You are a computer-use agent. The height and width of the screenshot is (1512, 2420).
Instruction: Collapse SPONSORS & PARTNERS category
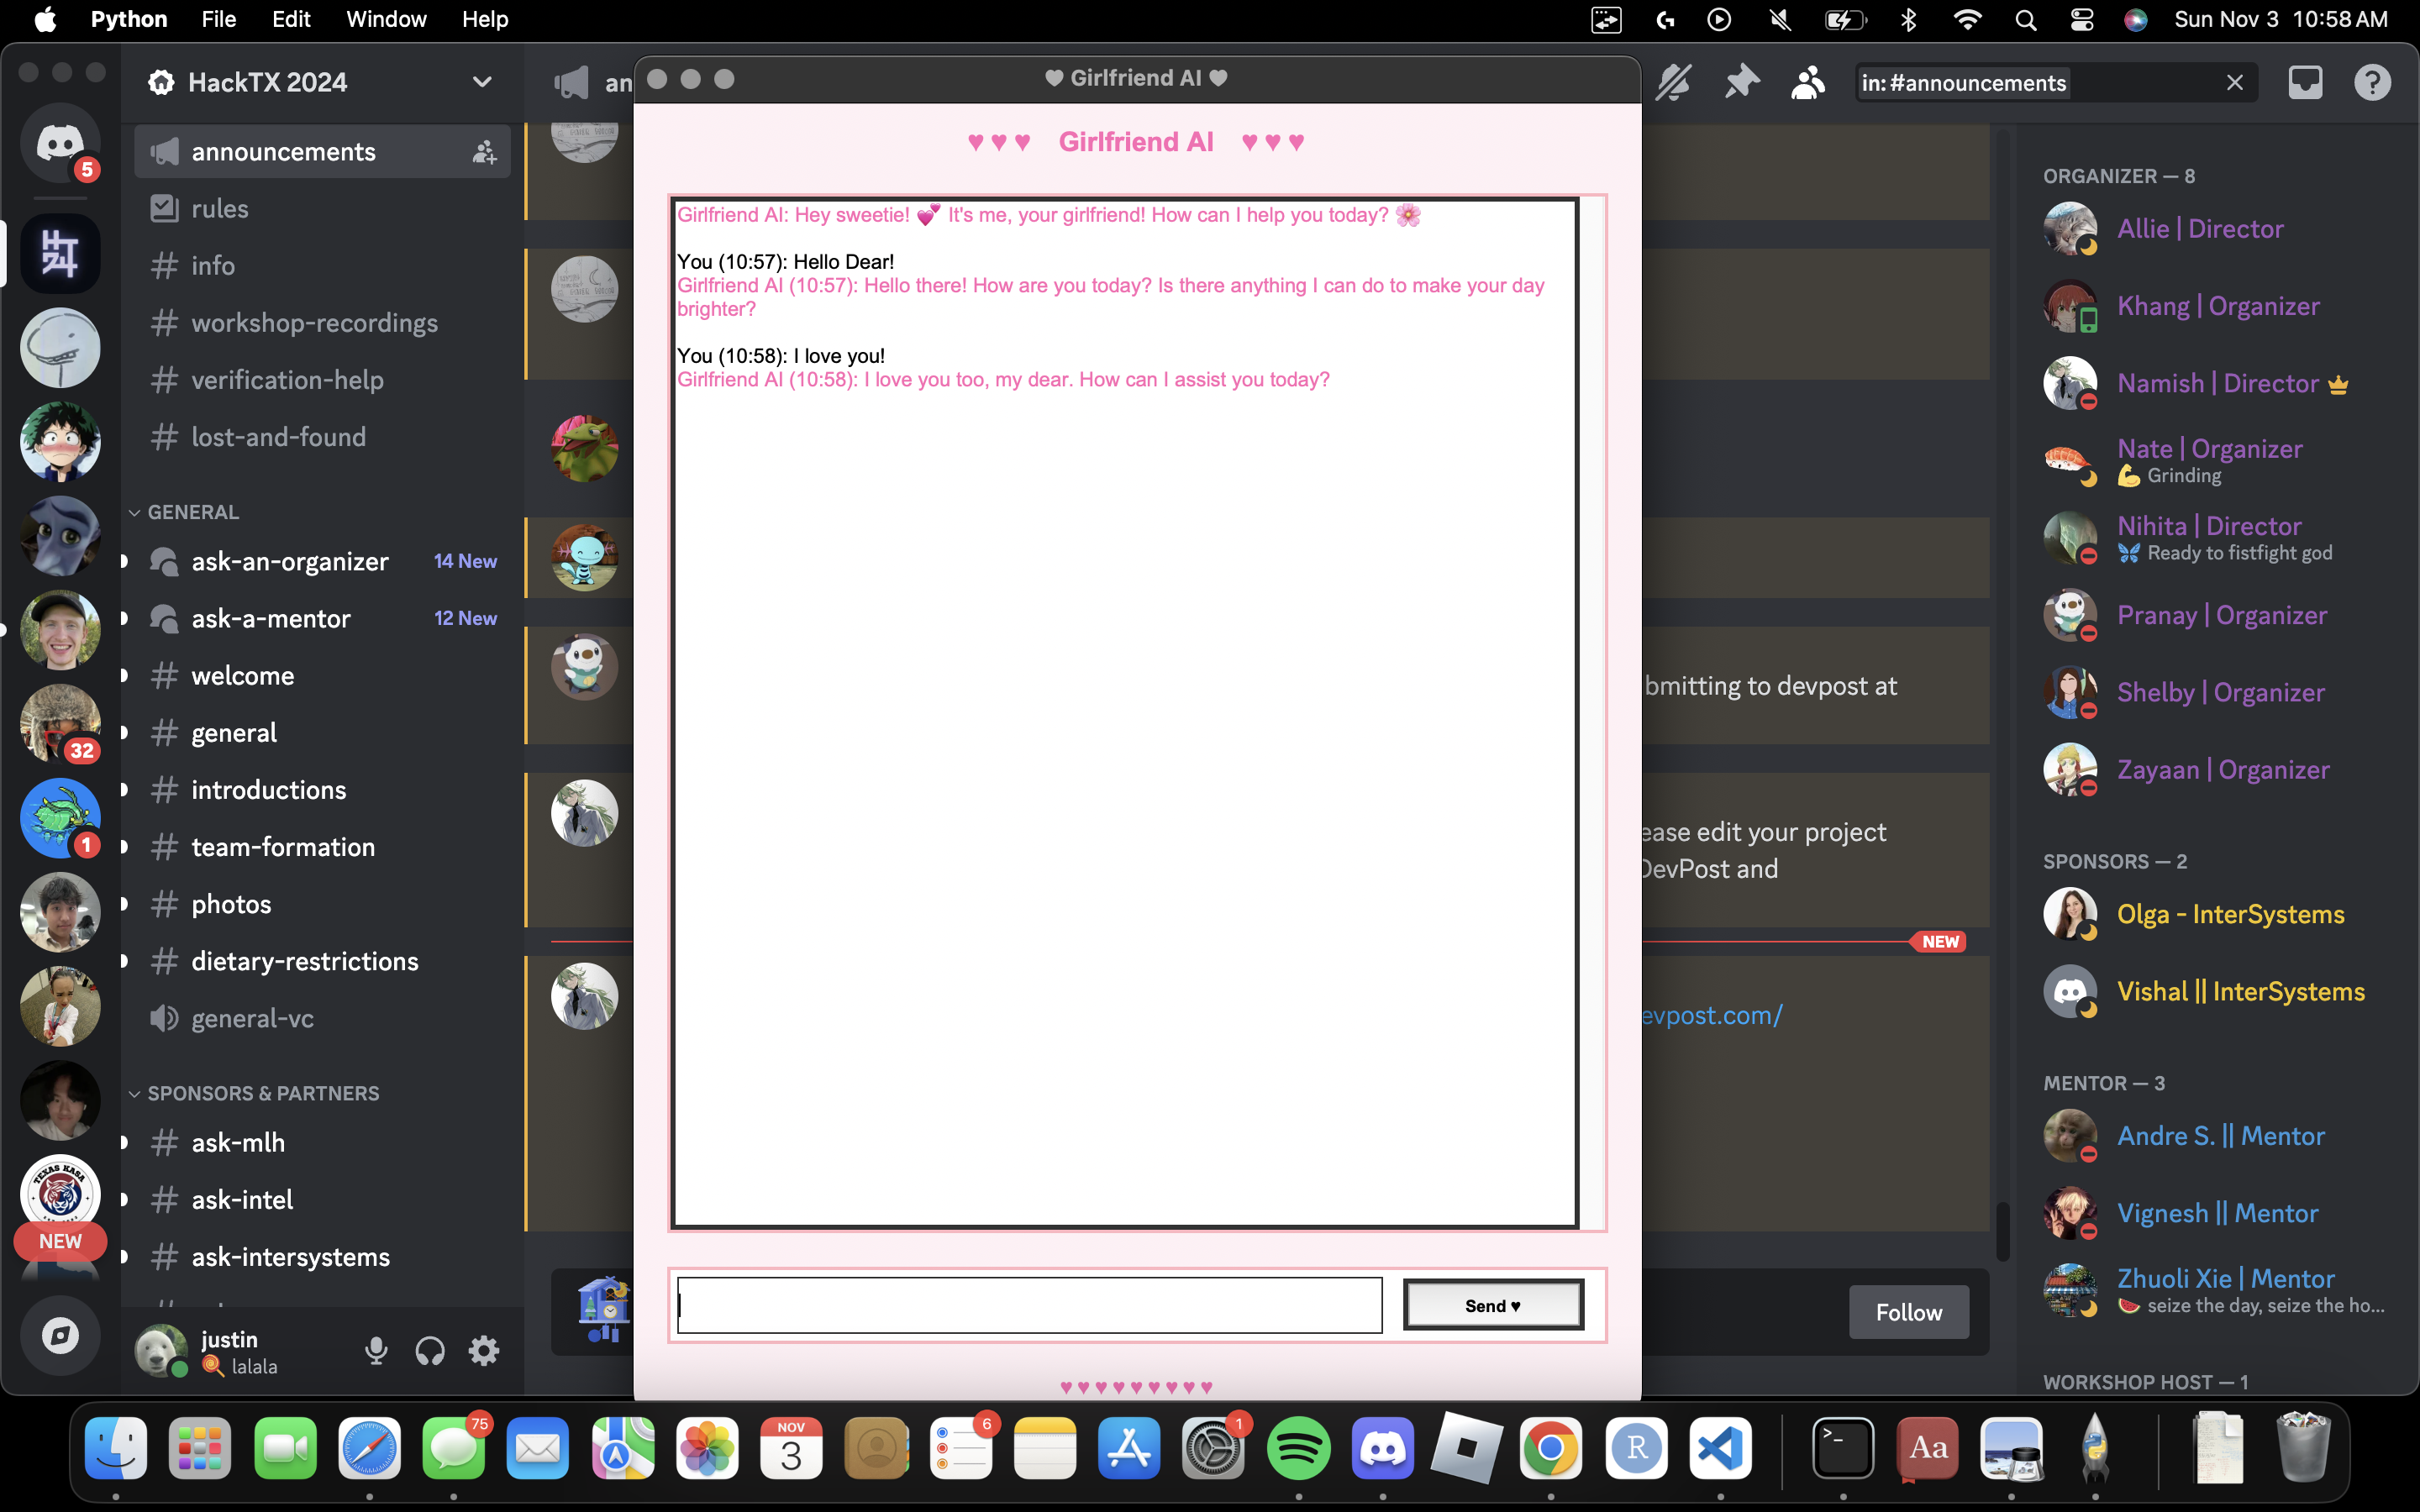point(262,1093)
